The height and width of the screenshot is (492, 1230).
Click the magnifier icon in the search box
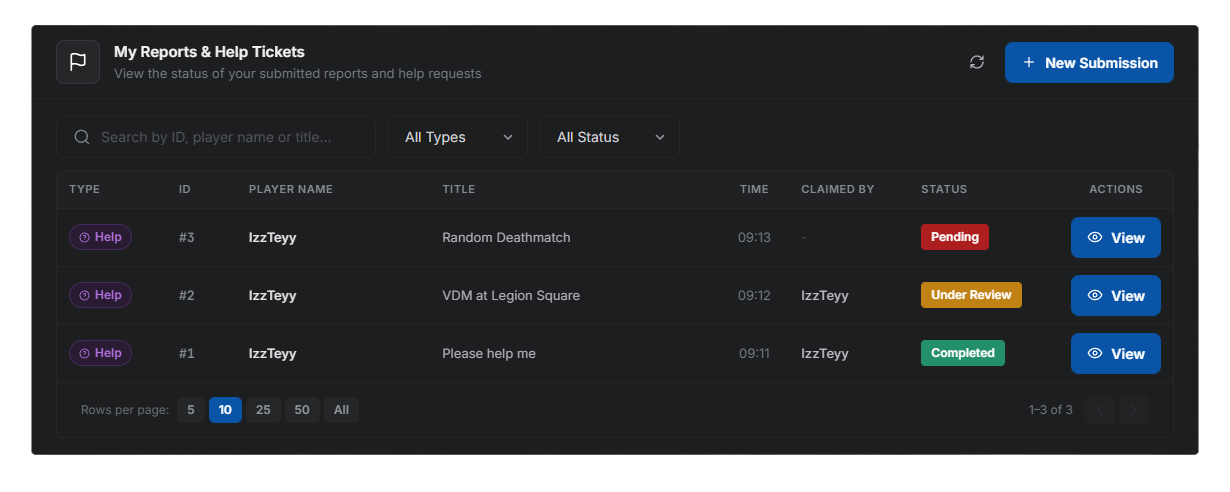click(82, 137)
